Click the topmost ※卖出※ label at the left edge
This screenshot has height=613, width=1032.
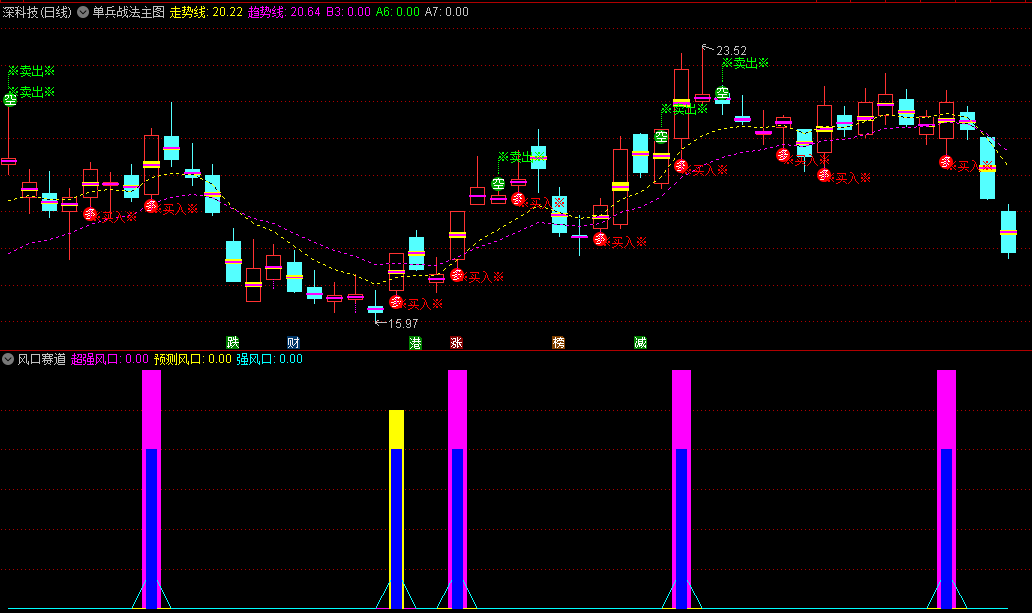(31, 71)
